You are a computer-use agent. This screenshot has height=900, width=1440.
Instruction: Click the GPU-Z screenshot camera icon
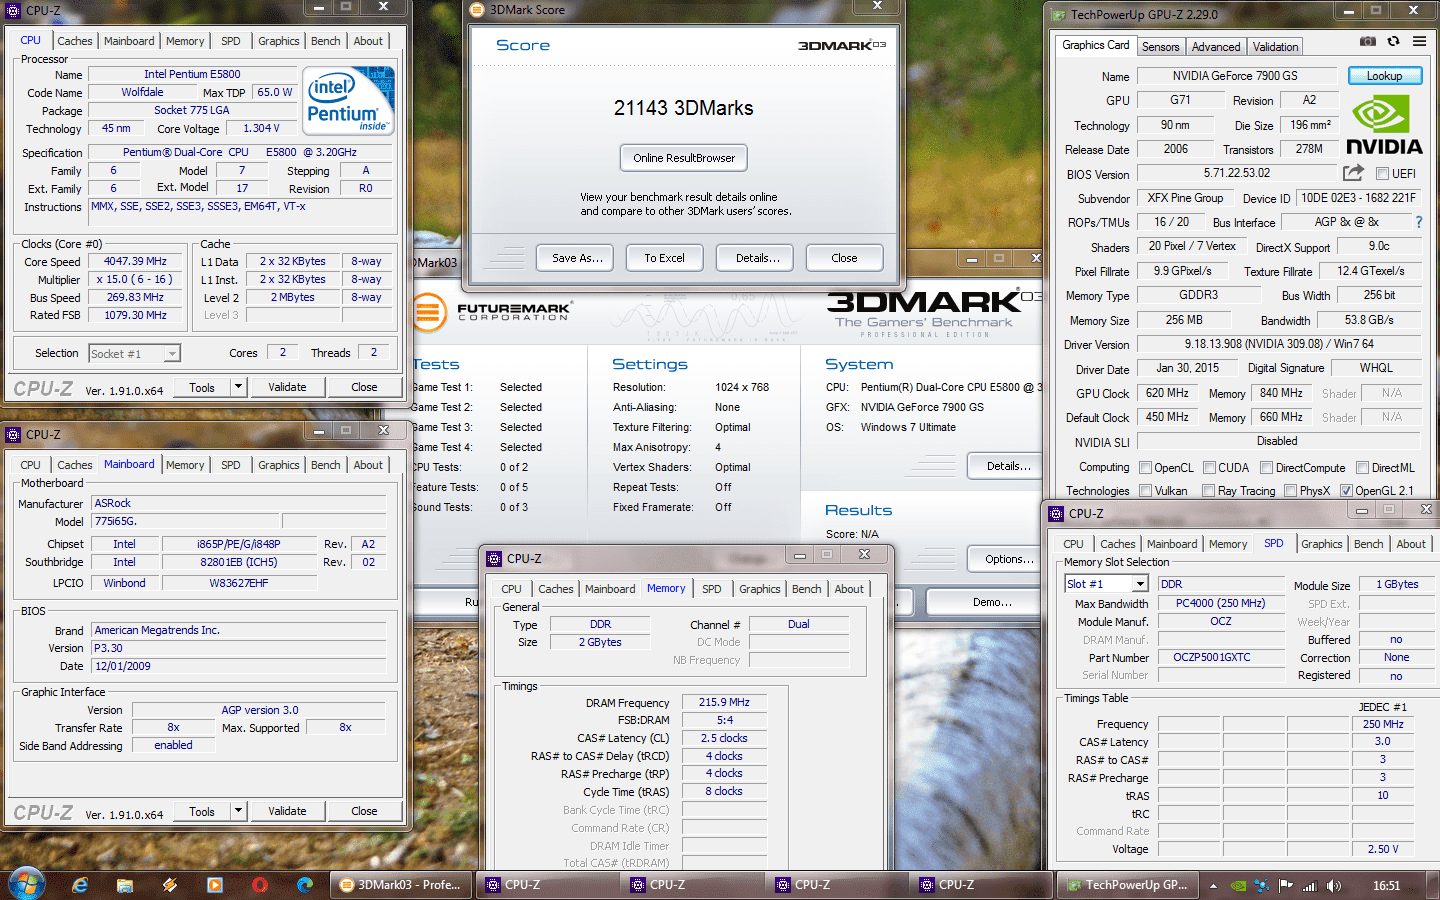click(1367, 41)
